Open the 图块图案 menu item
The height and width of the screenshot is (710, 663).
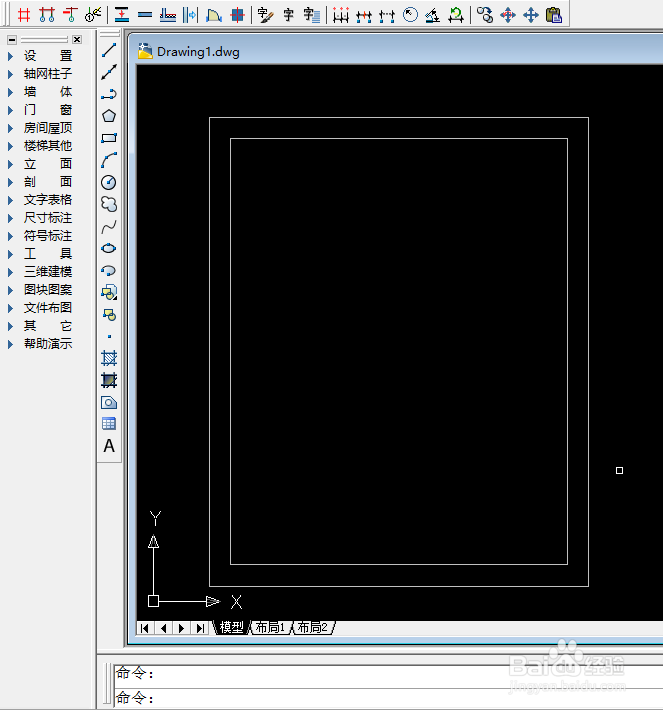click(48, 290)
